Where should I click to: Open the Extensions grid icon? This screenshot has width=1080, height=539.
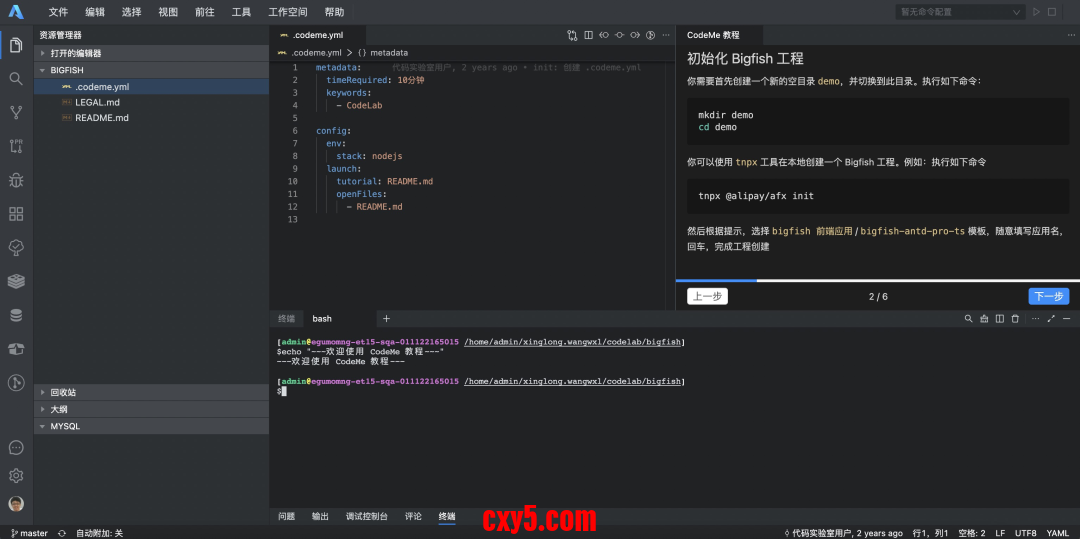click(16, 214)
